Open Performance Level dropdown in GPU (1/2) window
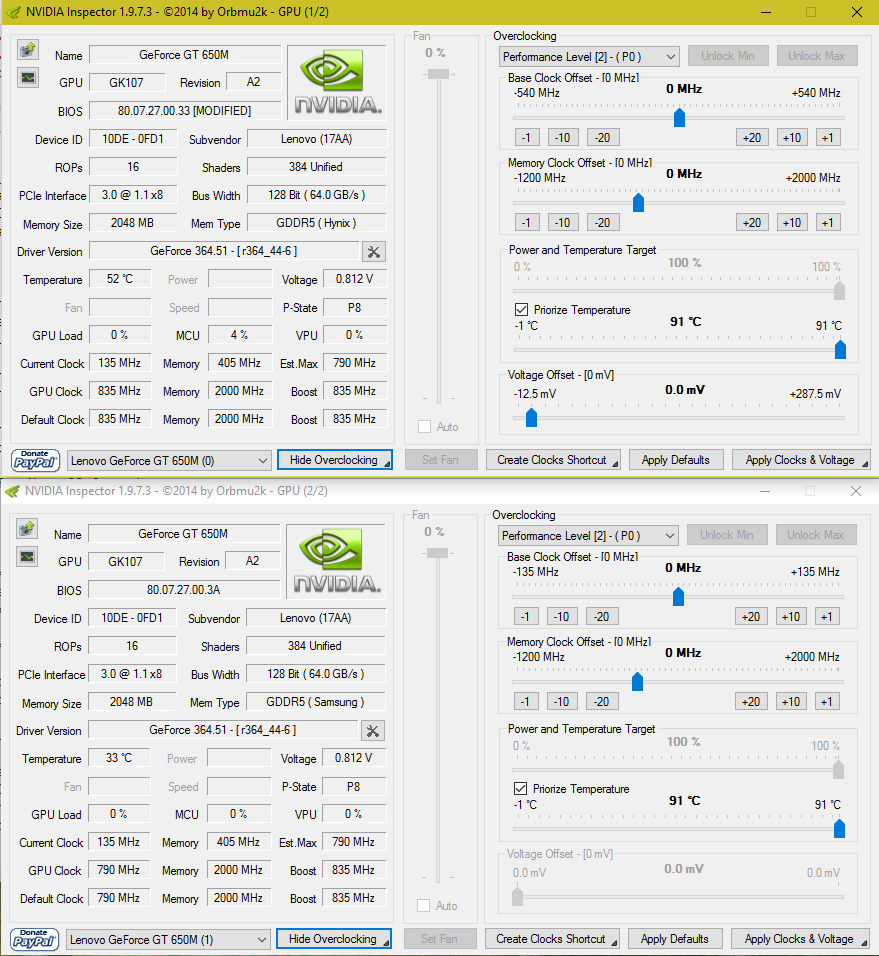 [589, 57]
